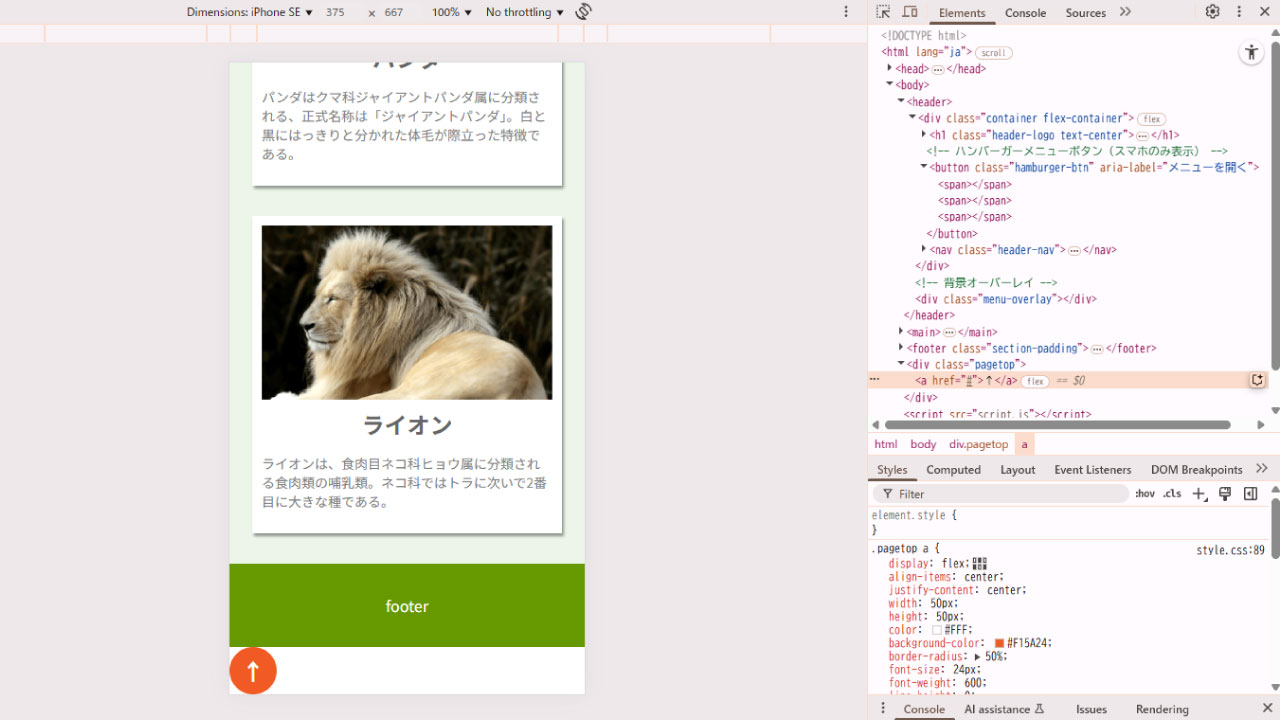Close the bottom drawer with X
The image size is (1280, 720).
click(1266, 708)
